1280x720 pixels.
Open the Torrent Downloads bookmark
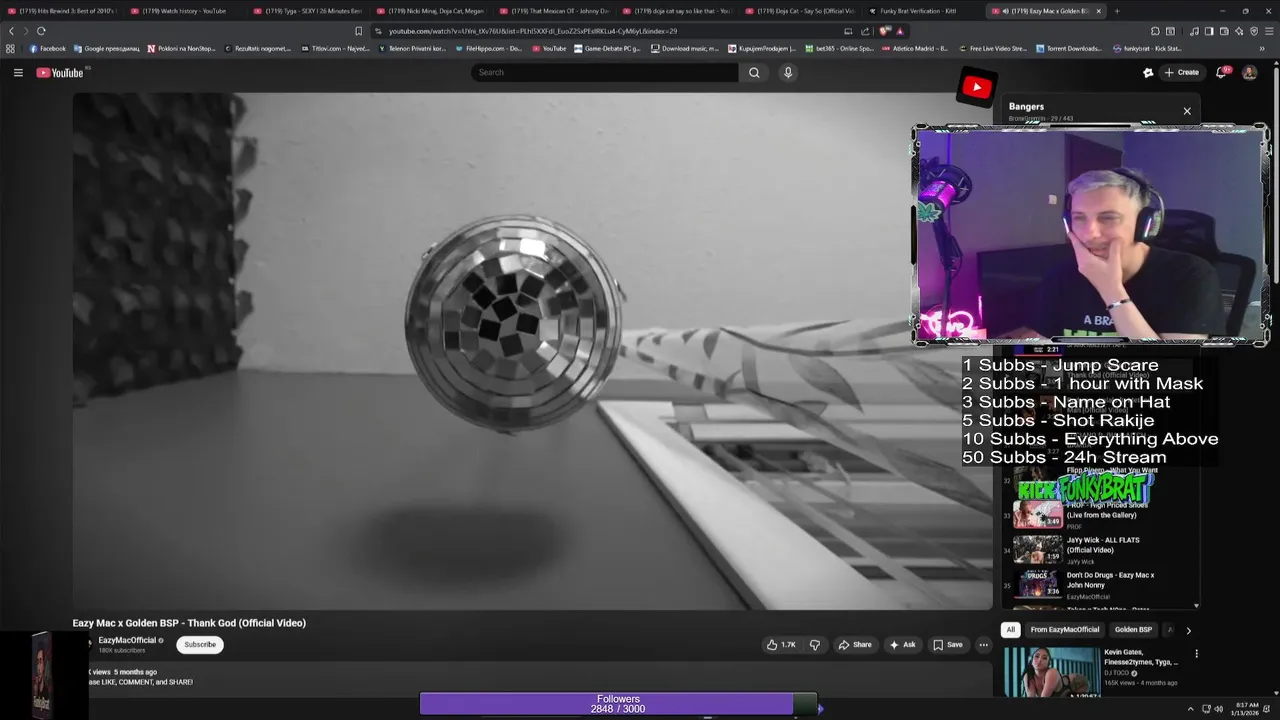(x=1069, y=48)
